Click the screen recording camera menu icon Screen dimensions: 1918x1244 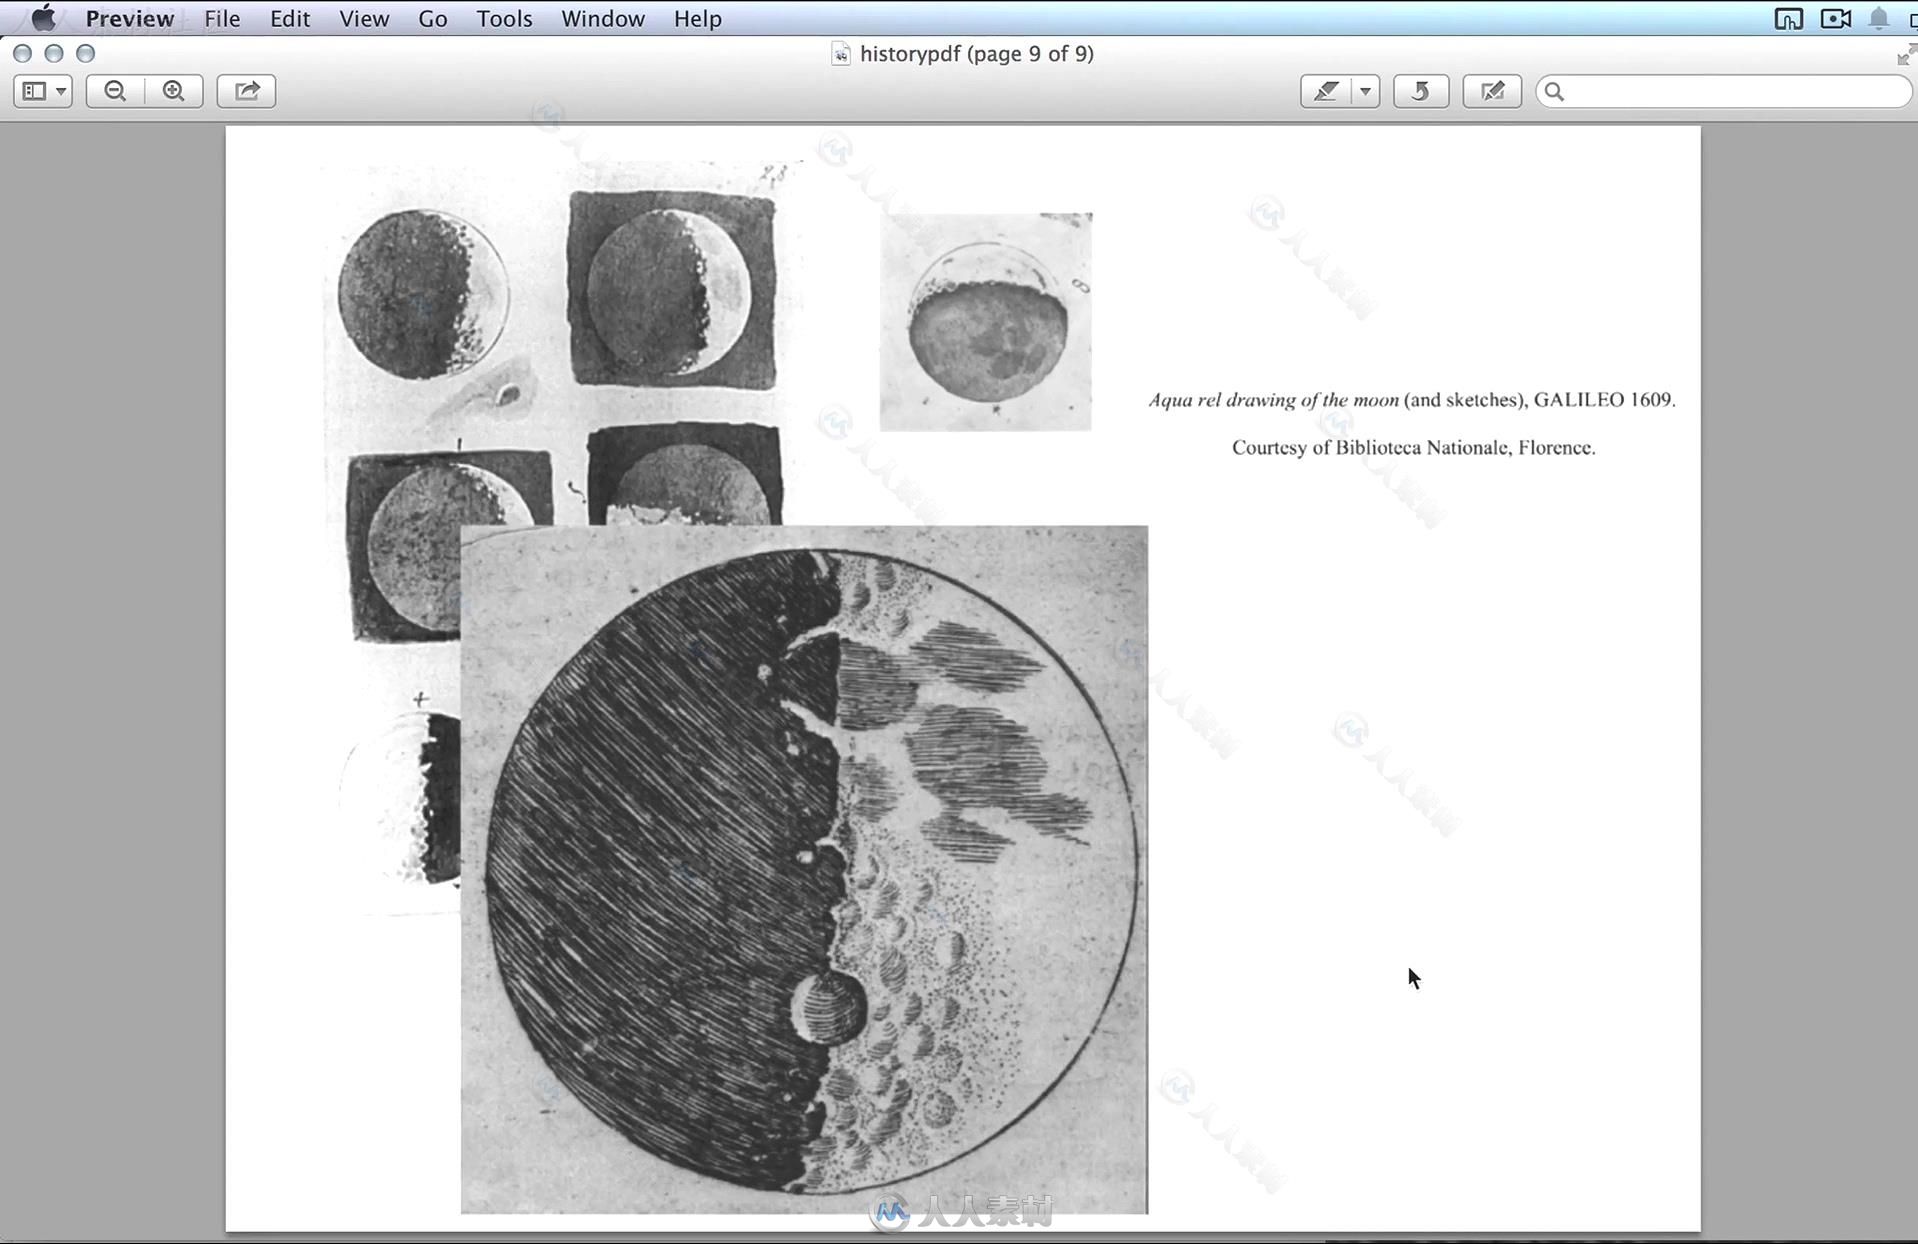point(1835,18)
